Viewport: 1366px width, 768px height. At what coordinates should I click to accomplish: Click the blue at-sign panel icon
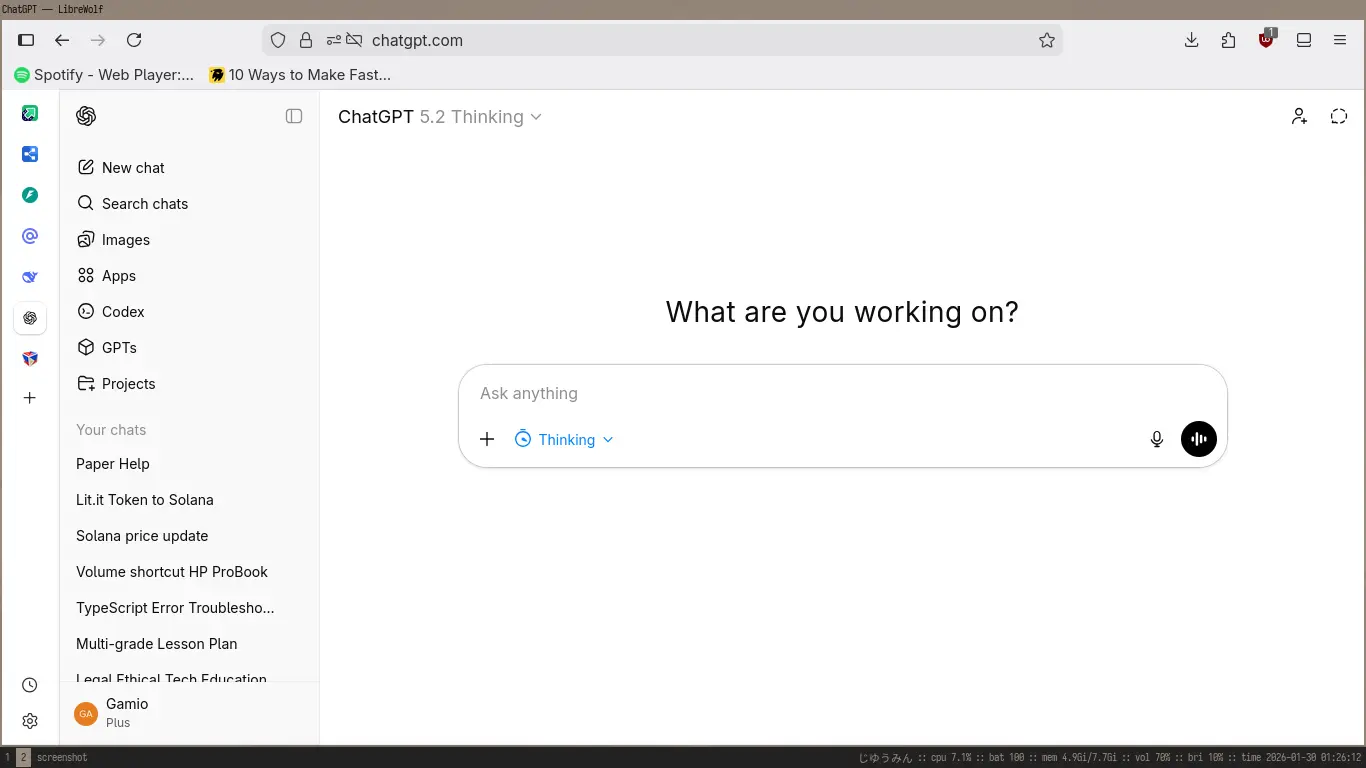click(x=30, y=236)
